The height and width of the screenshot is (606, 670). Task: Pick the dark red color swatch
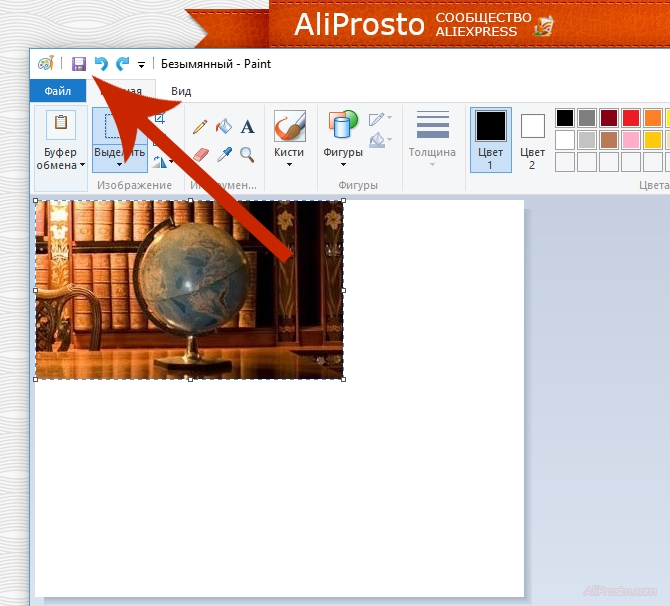click(x=609, y=118)
